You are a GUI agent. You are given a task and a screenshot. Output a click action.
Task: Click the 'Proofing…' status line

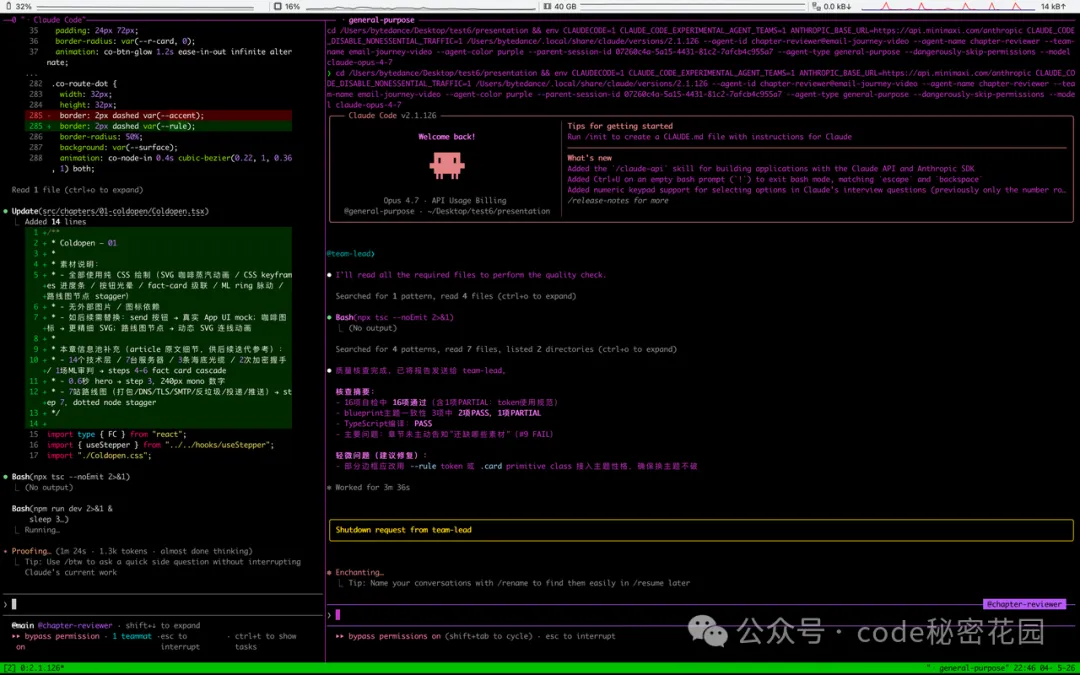coord(132,551)
